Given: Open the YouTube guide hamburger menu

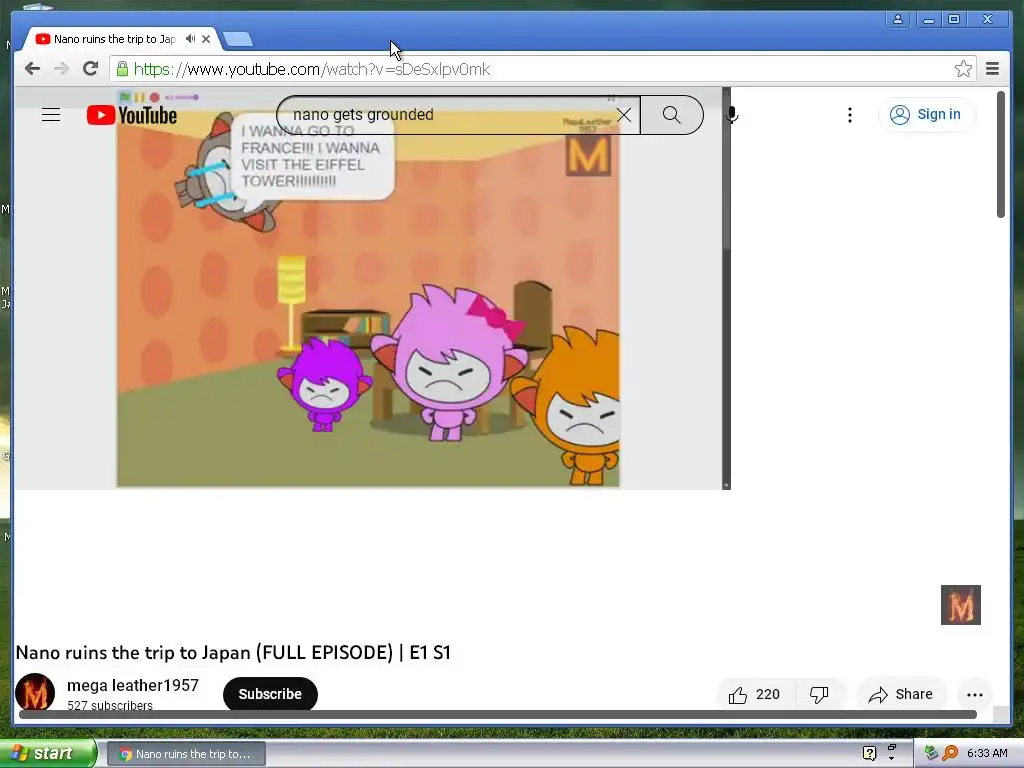Looking at the screenshot, I should tap(51, 115).
